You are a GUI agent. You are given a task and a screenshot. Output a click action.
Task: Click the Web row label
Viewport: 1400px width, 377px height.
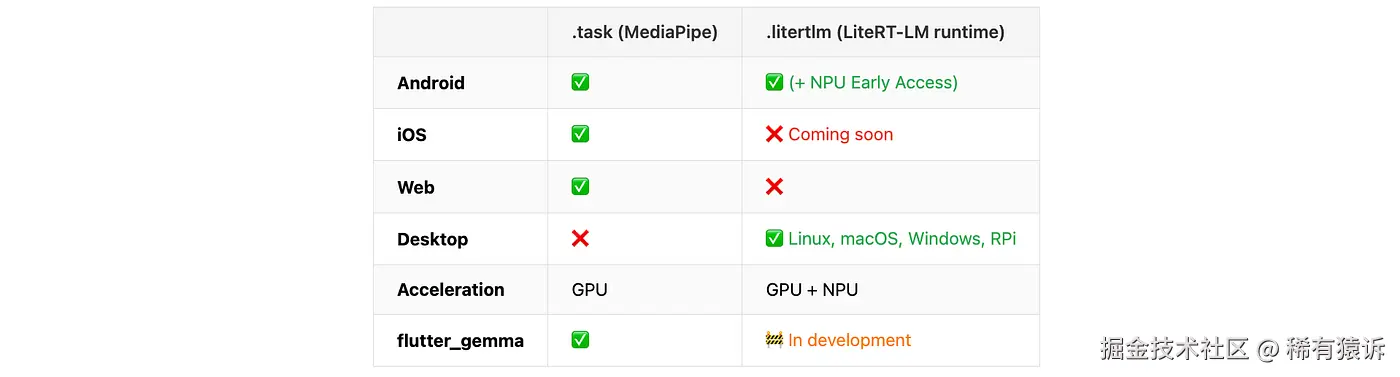pos(416,187)
